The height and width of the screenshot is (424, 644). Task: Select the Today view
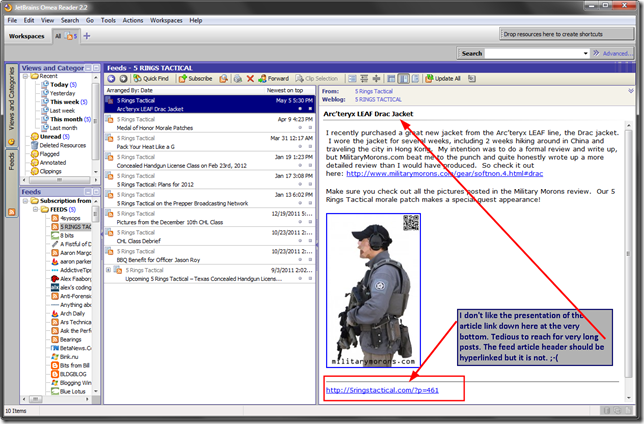point(59,85)
